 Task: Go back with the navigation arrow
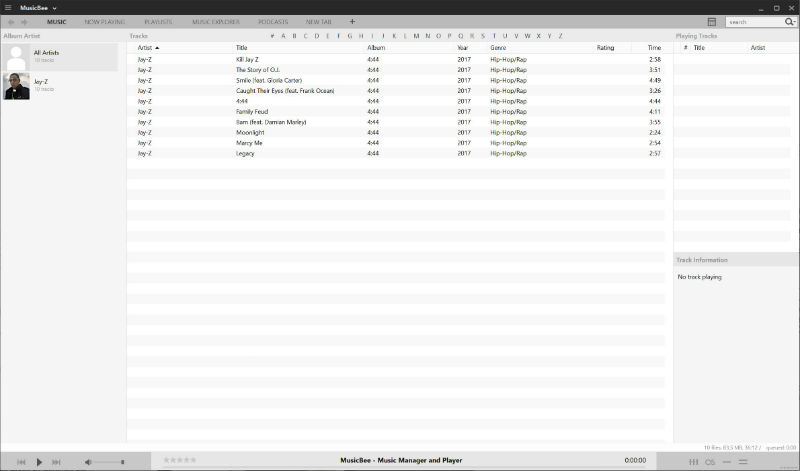pos(11,22)
